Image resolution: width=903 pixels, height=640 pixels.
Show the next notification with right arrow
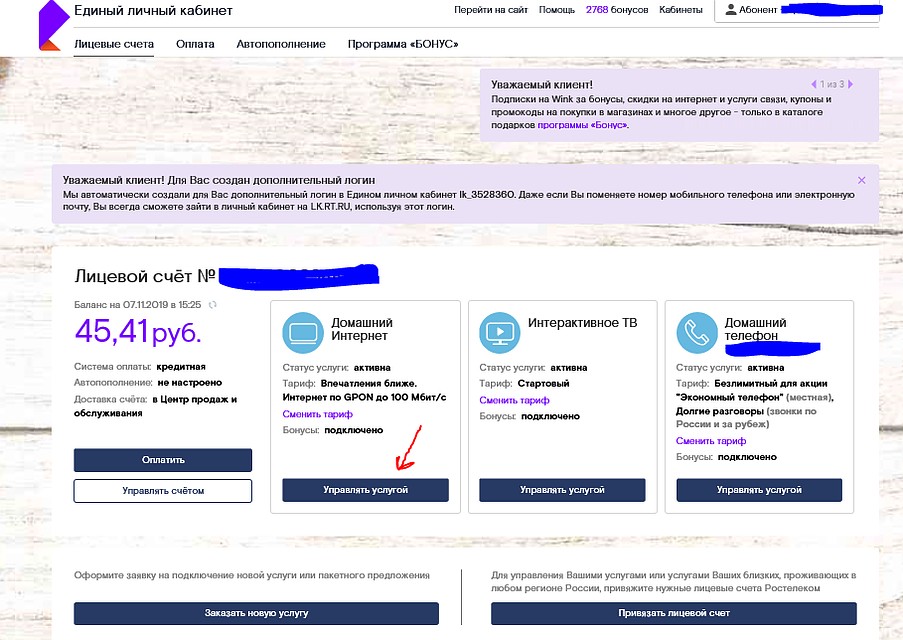[851, 84]
